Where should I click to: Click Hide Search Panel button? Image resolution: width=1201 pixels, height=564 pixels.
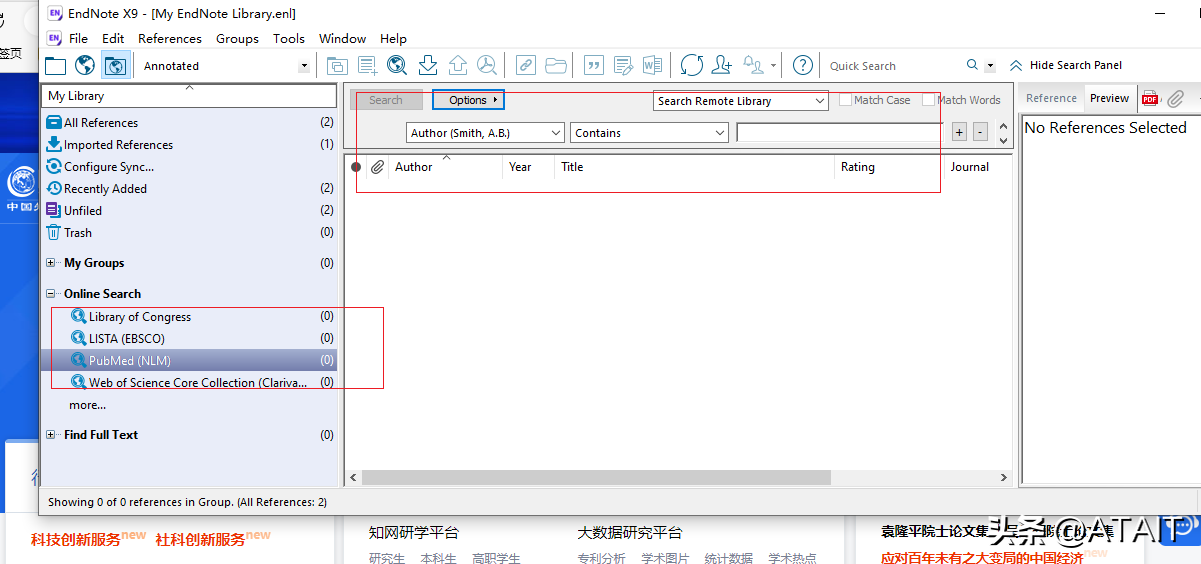pos(1066,65)
